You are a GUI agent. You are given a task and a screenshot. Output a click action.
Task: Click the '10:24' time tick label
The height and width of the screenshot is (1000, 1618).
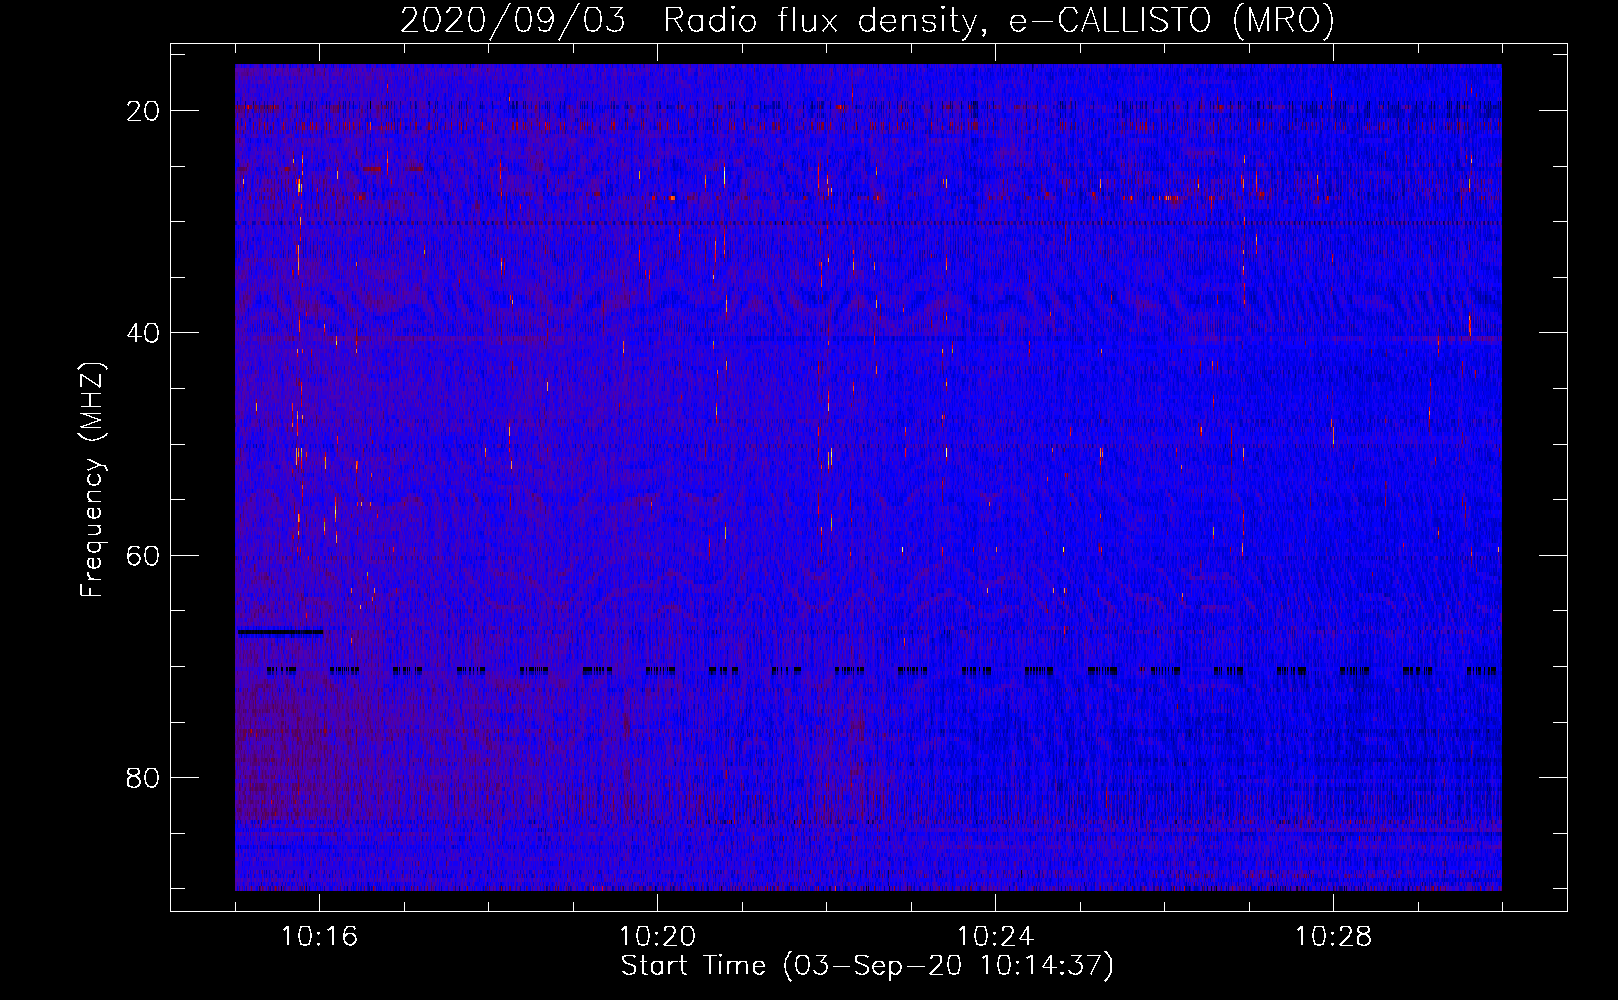coord(995,937)
